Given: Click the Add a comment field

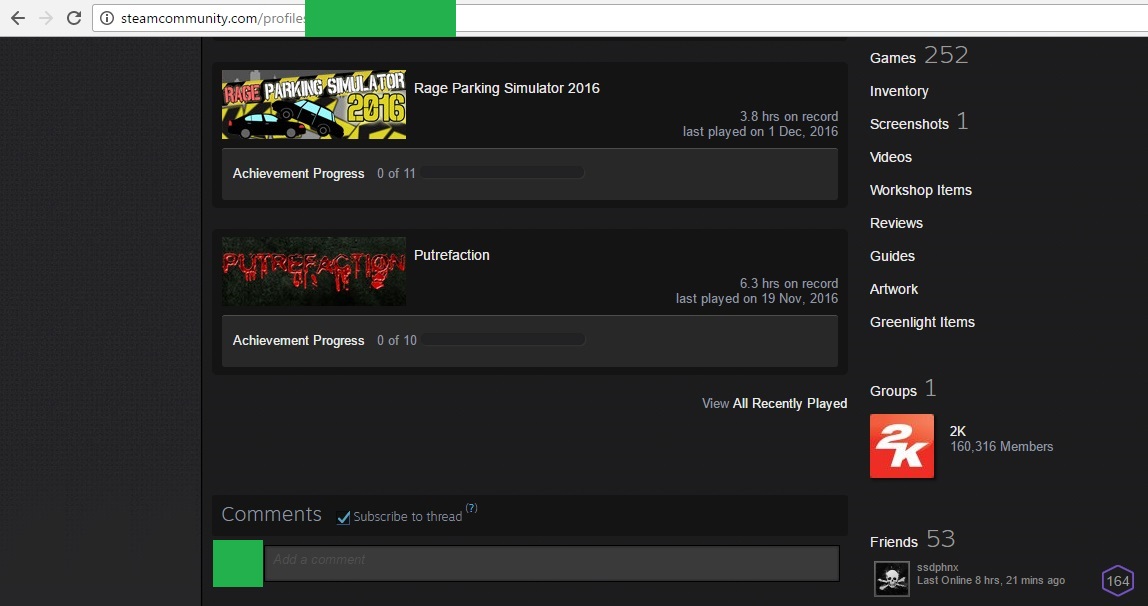Looking at the screenshot, I should [x=552, y=564].
